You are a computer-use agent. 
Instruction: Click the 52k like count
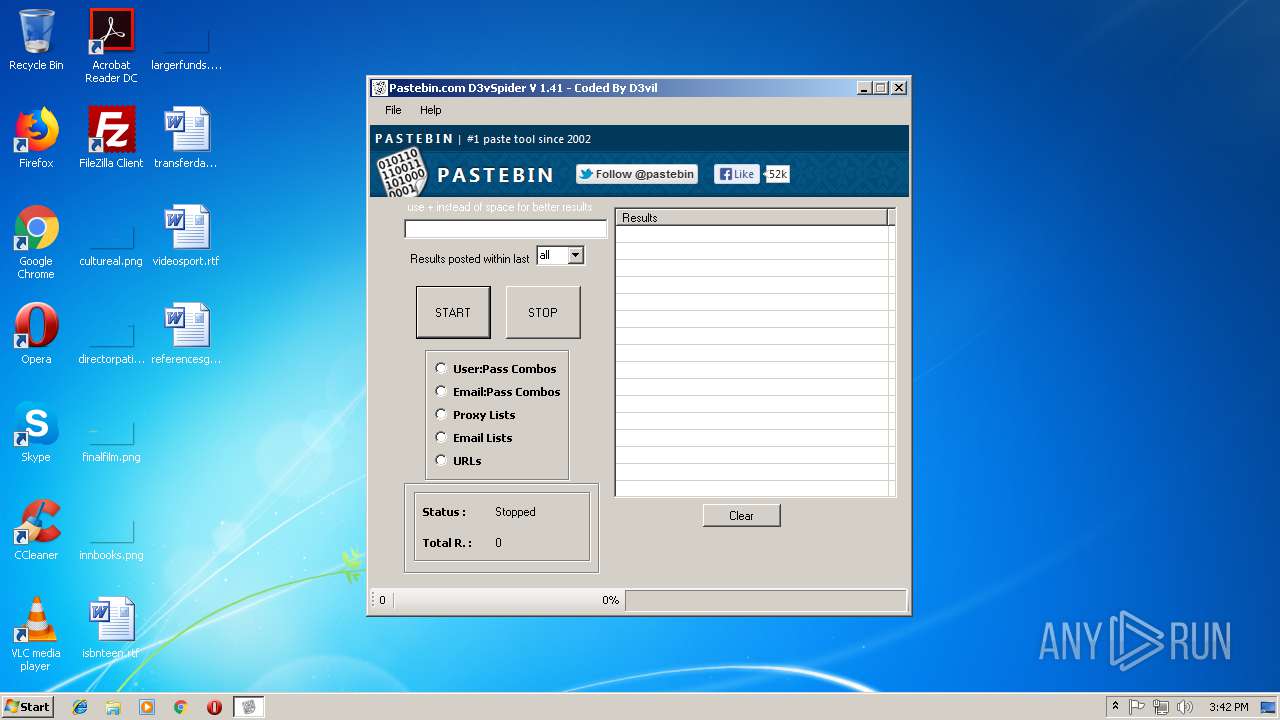tap(777, 174)
